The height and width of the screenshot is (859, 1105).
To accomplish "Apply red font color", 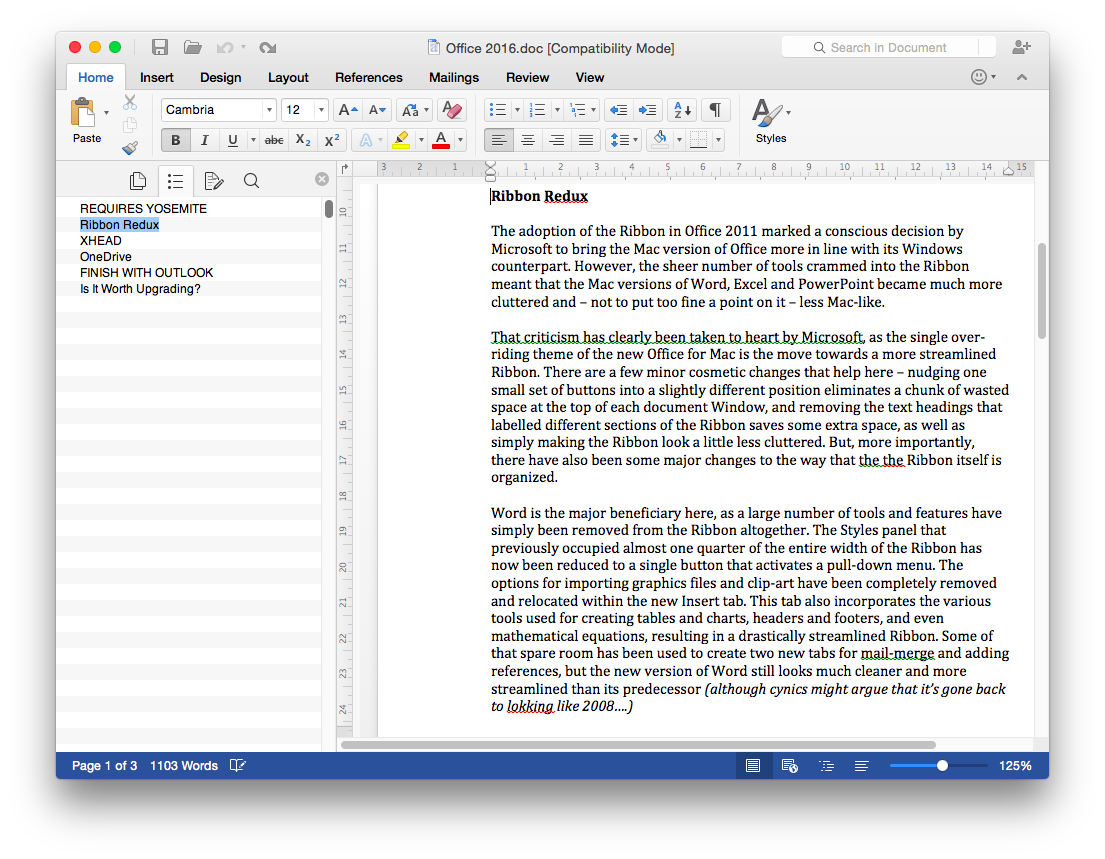I will click(441, 140).
